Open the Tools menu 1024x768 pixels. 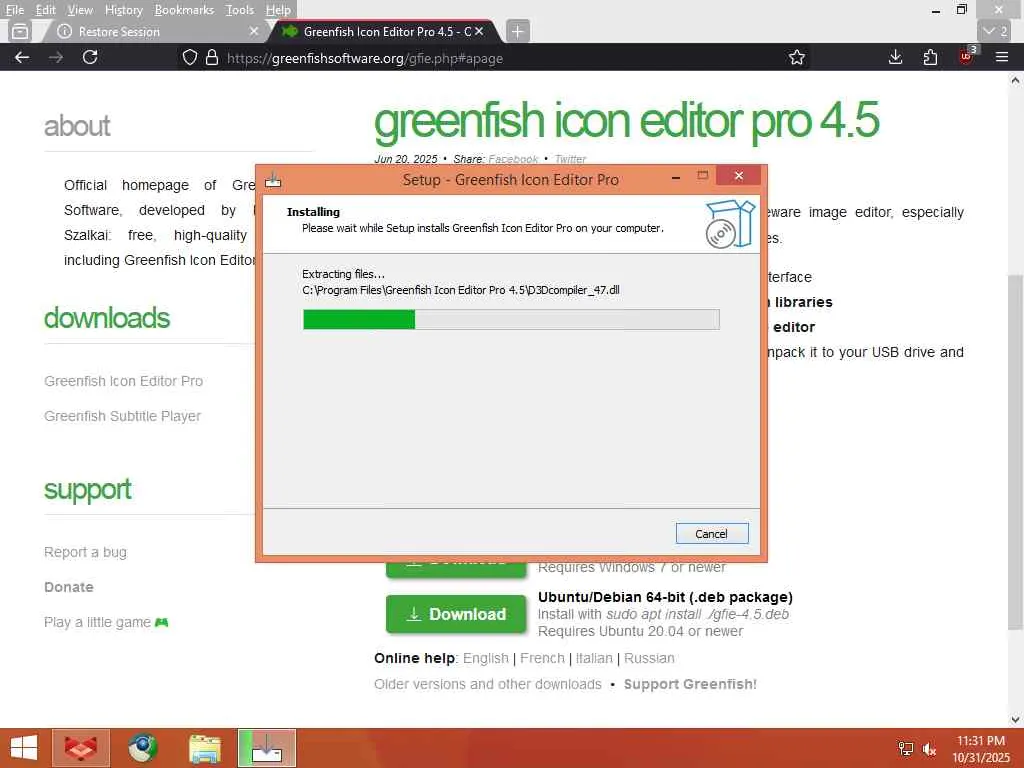pyautogui.click(x=239, y=10)
